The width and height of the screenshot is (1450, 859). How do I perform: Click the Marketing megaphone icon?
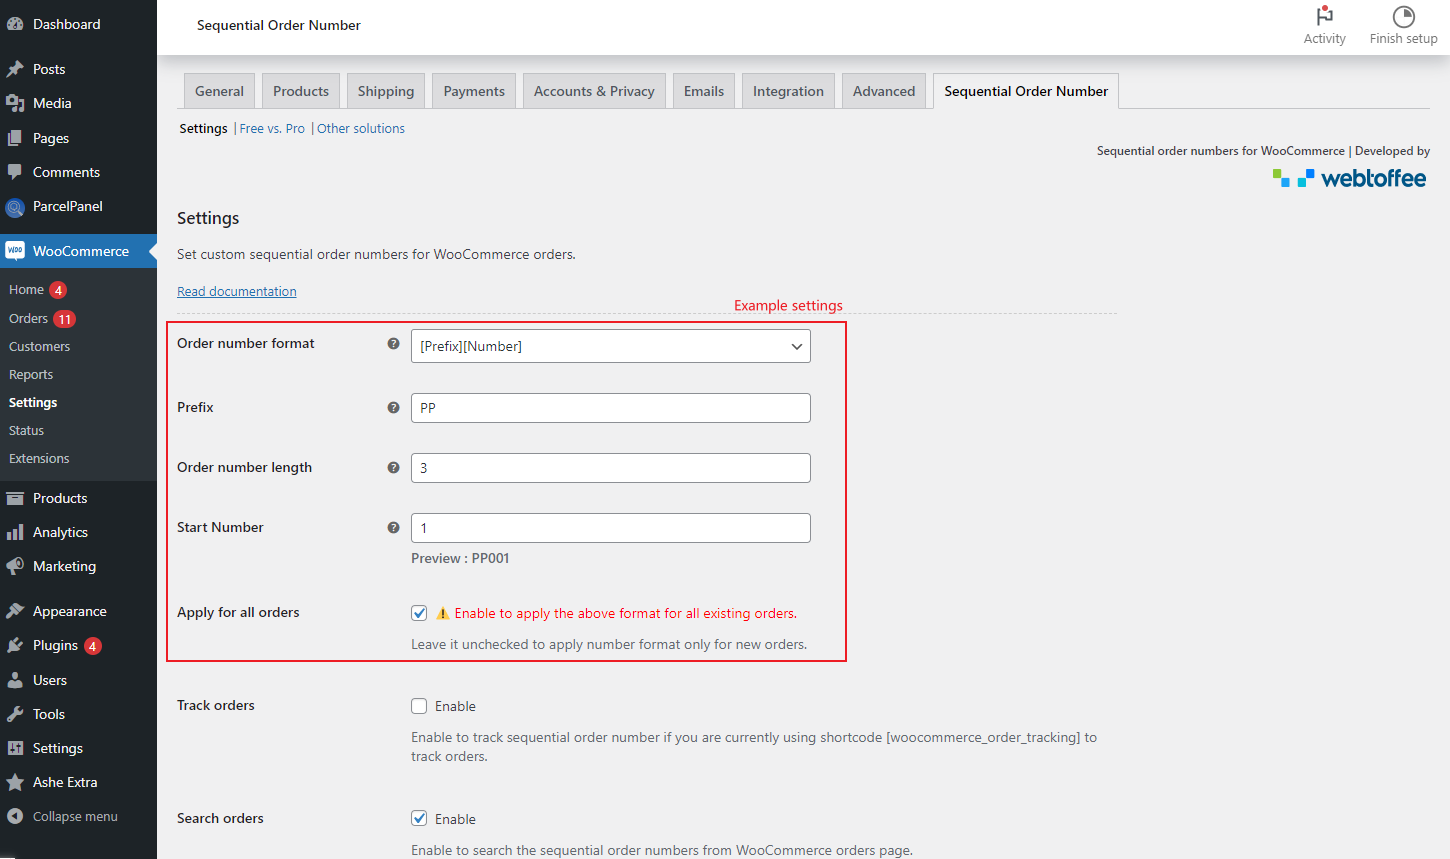(15, 566)
